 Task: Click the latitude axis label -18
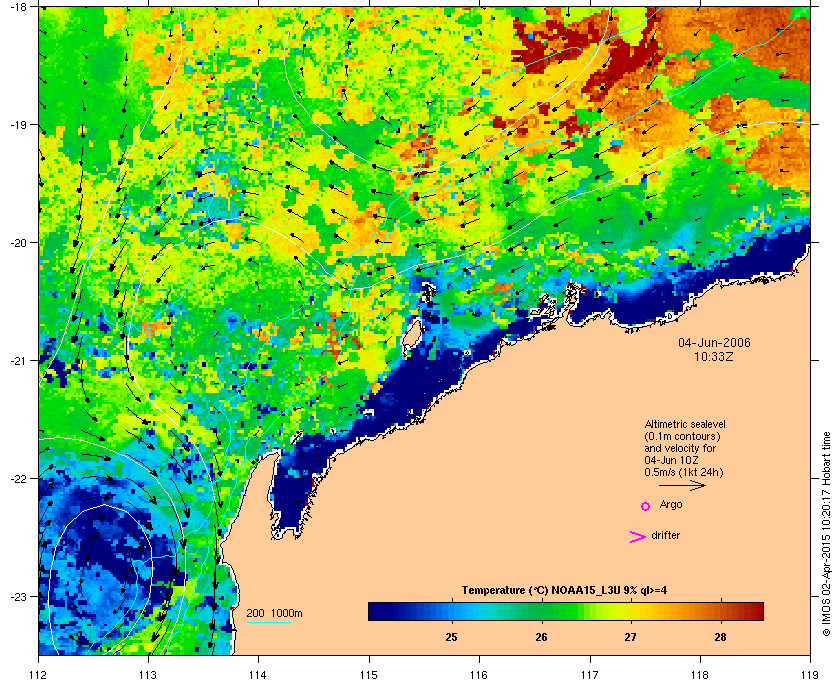click(18, 6)
